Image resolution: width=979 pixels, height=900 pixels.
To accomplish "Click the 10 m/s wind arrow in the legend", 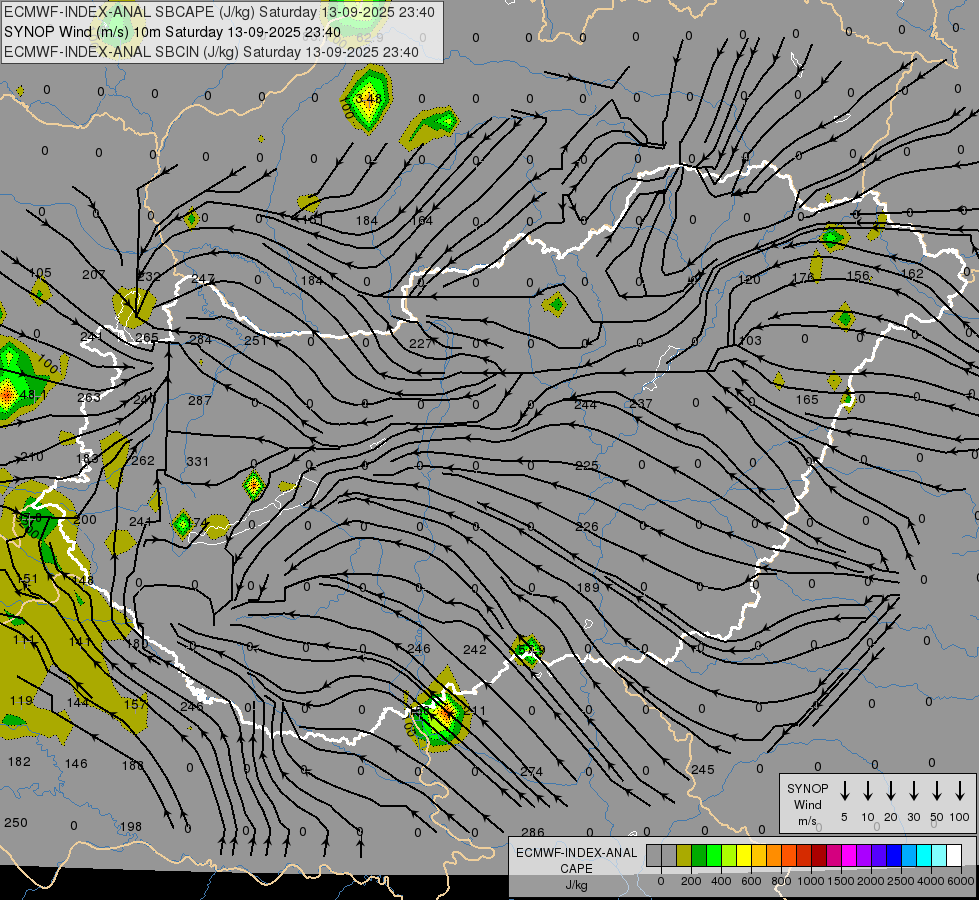I will [867, 791].
